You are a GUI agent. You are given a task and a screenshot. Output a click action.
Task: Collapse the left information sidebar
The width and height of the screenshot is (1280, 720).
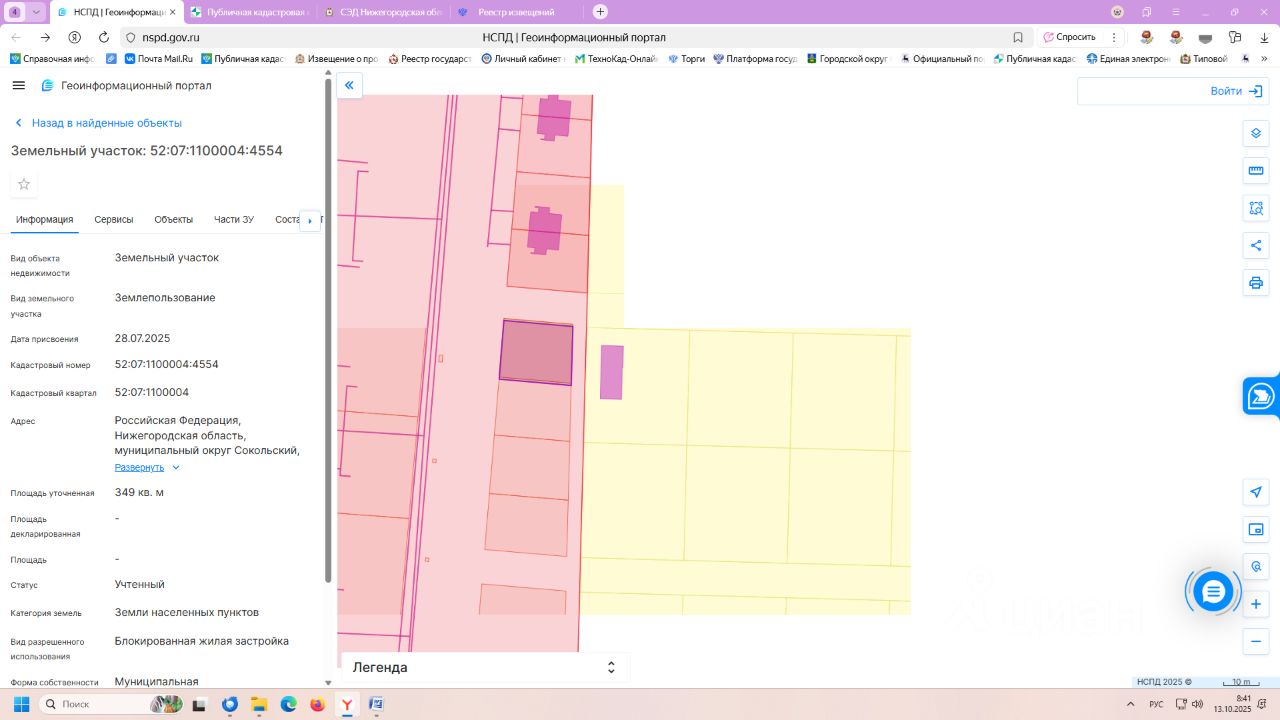click(x=349, y=86)
